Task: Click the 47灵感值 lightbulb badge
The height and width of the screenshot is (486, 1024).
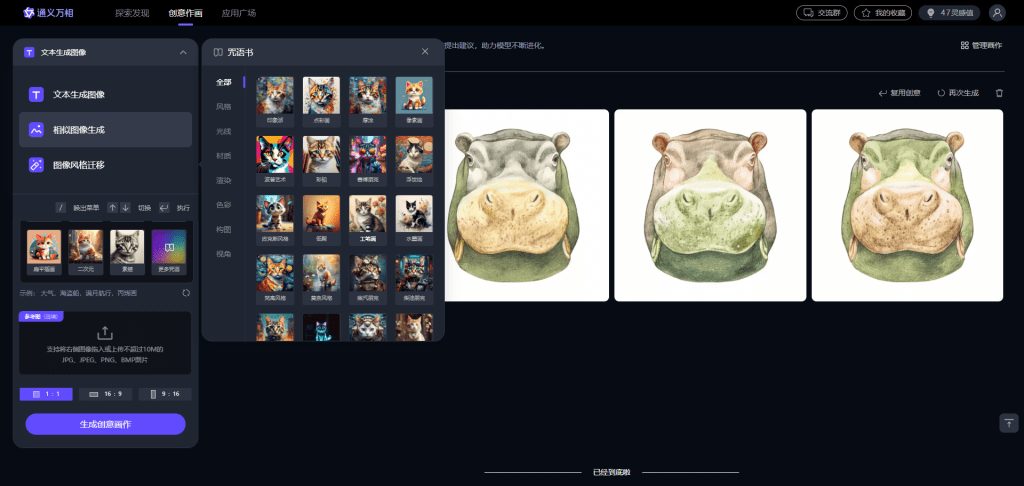Action: click(x=950, y=12)
